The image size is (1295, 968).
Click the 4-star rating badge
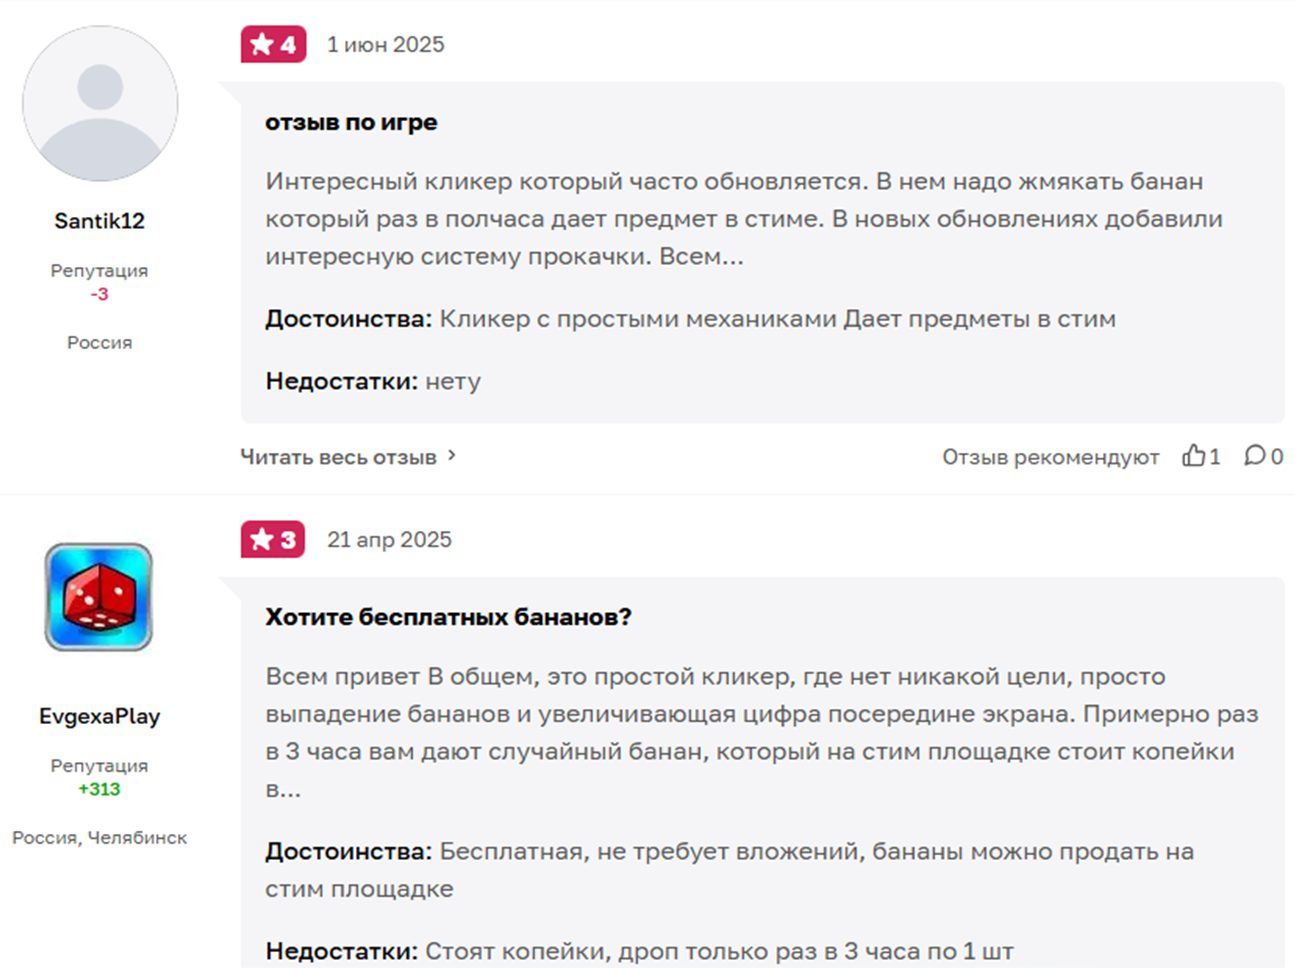click(x=273, y=44)
